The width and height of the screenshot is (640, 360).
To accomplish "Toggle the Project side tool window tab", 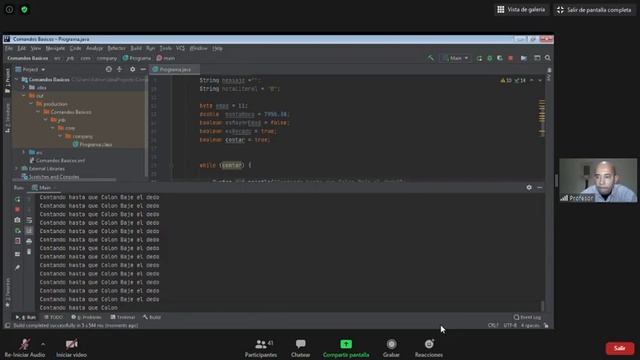I will tap(7, 81).
